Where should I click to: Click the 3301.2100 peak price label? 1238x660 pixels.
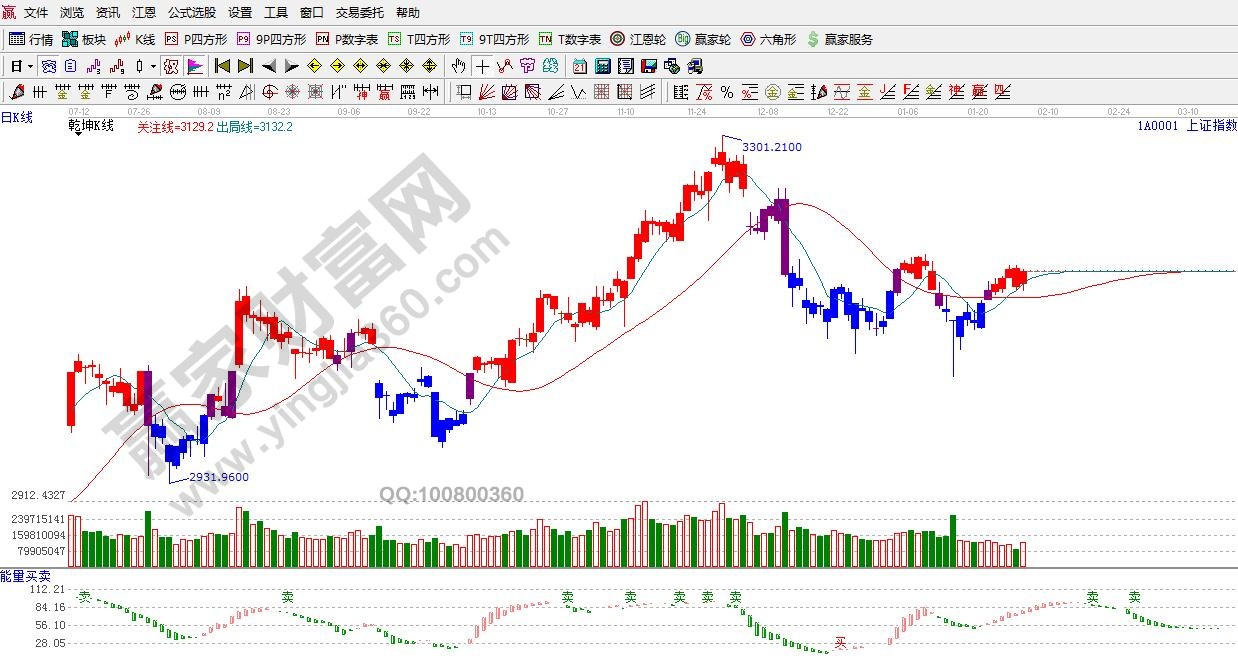[772, 147]
